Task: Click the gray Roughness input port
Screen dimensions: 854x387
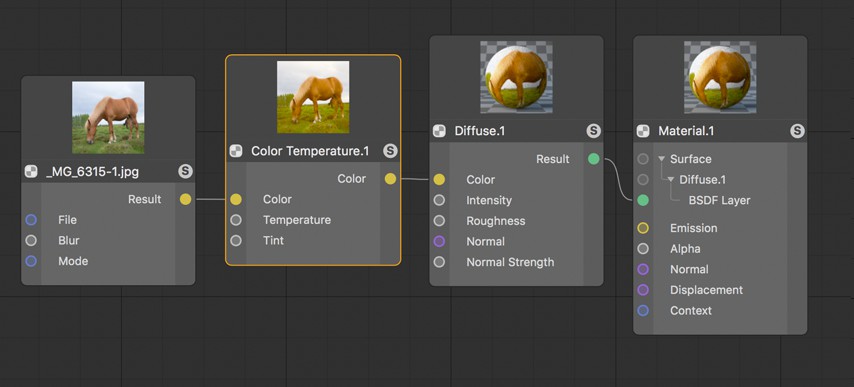Action: tap(440, 221)
